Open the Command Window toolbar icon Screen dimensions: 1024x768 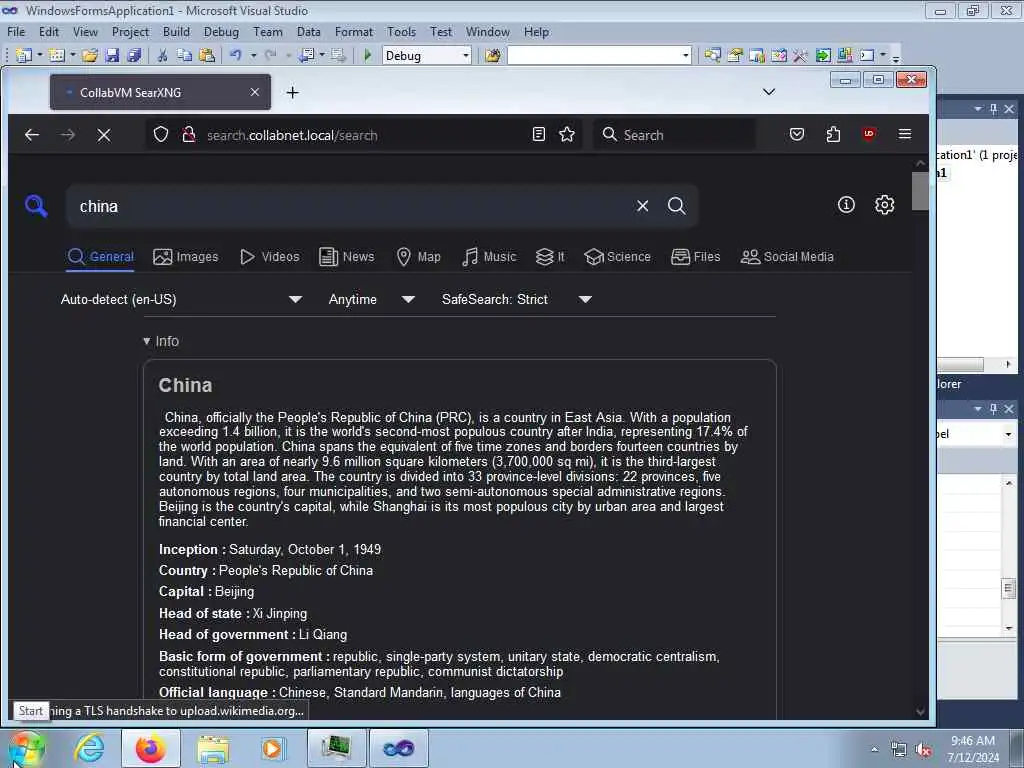click(867, 56)
